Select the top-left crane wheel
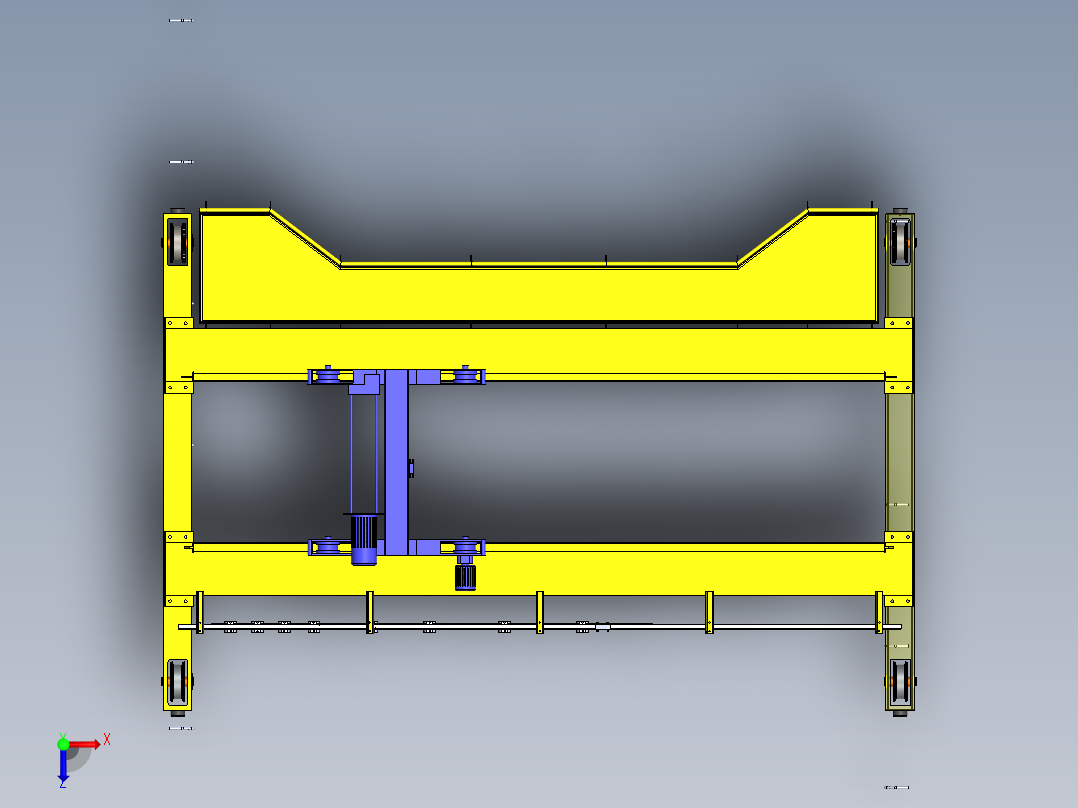1078x808 pixels. point(178,242)
